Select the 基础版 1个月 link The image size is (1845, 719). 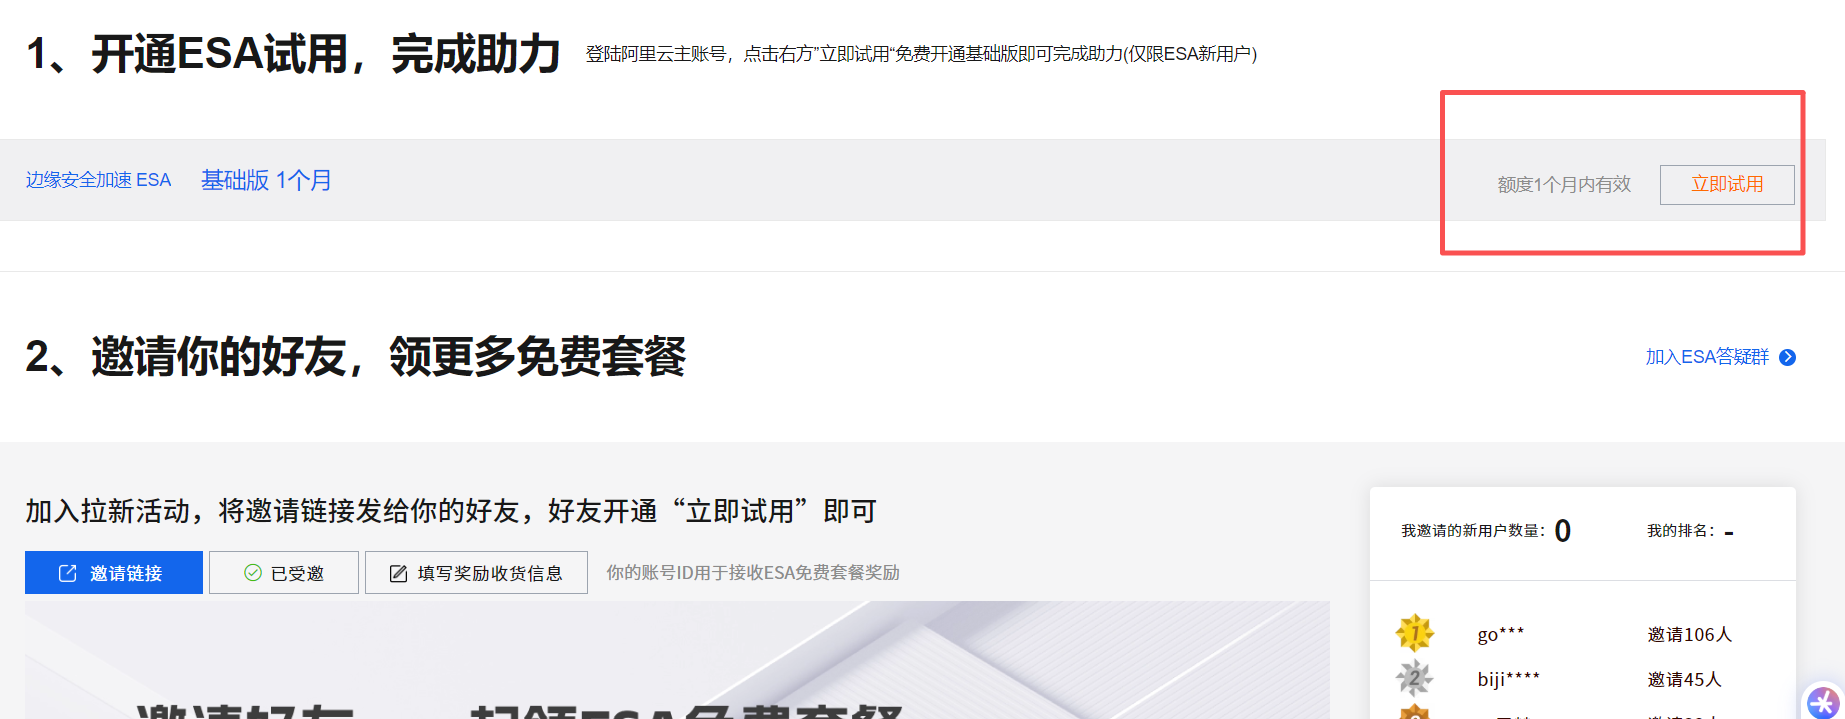tap(266, 180)
